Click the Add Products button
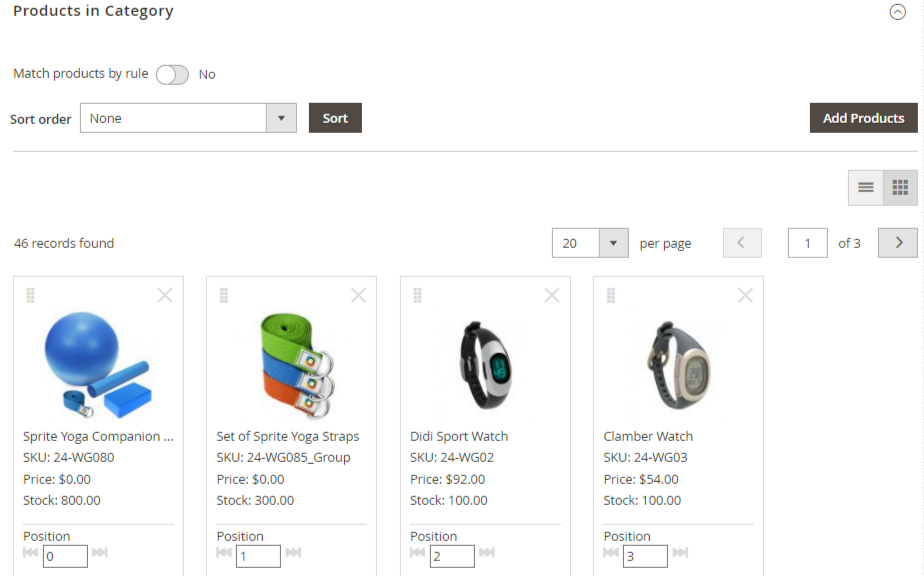The height and width of the screenshot is (576, 924). (863, 118)
